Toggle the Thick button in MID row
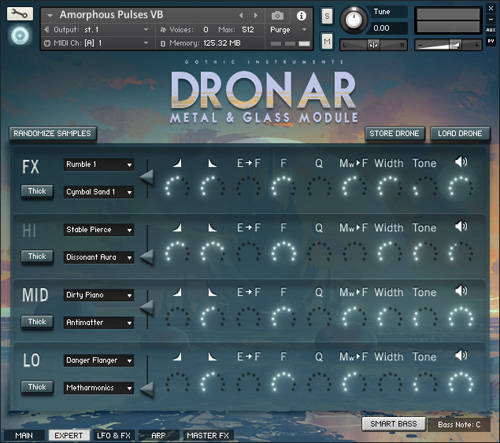This screenshot has width=500, height=443. pyautogui.click(x=37, y=322)
